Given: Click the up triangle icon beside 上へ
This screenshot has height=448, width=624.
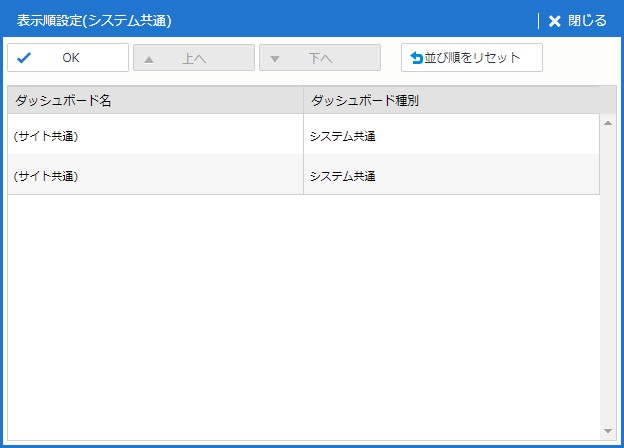Looking at the screenshot, I should click(x=149, y=58).
